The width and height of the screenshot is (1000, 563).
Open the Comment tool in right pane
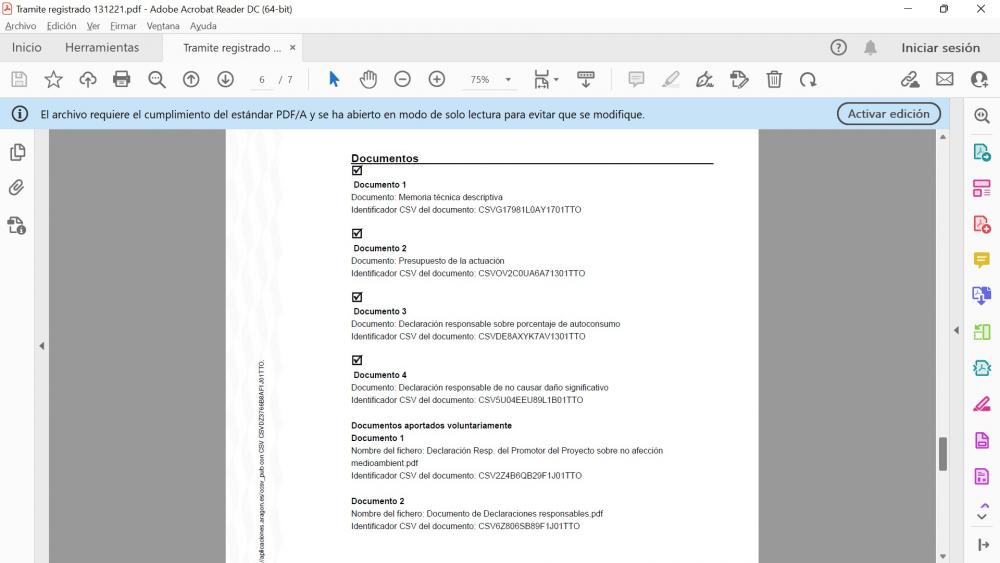tap(982, 260)
